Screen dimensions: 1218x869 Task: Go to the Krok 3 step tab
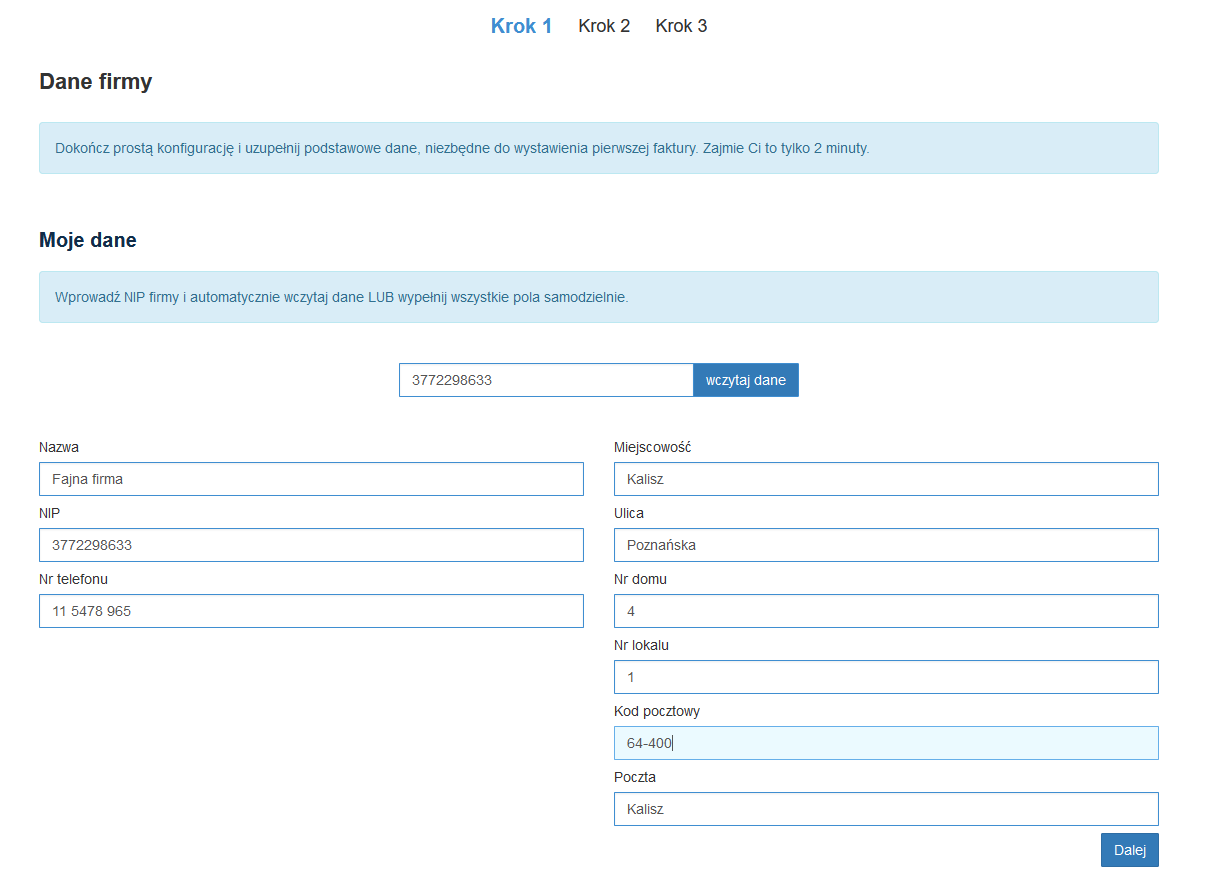(681, 26)
